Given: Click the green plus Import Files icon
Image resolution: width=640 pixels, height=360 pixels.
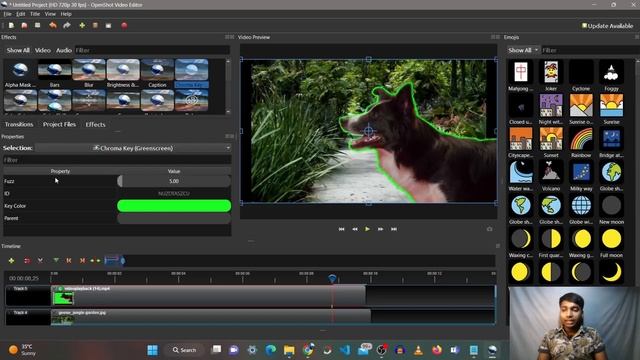Looking at the screenshot, I should 82,25.
